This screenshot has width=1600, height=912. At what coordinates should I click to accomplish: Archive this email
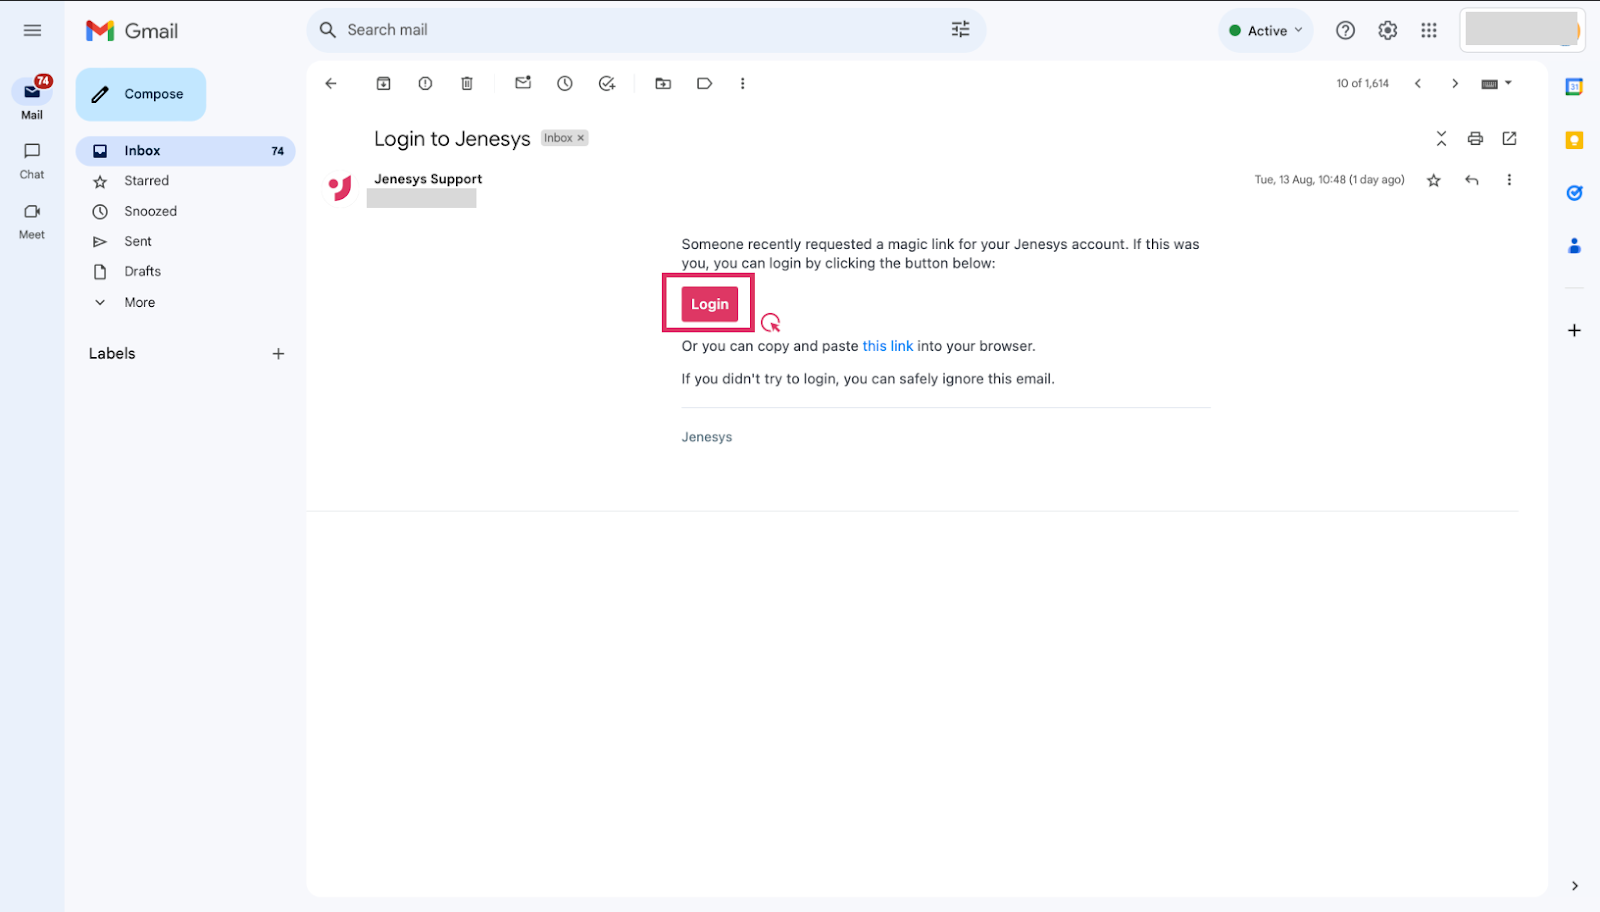click(383, 84)
